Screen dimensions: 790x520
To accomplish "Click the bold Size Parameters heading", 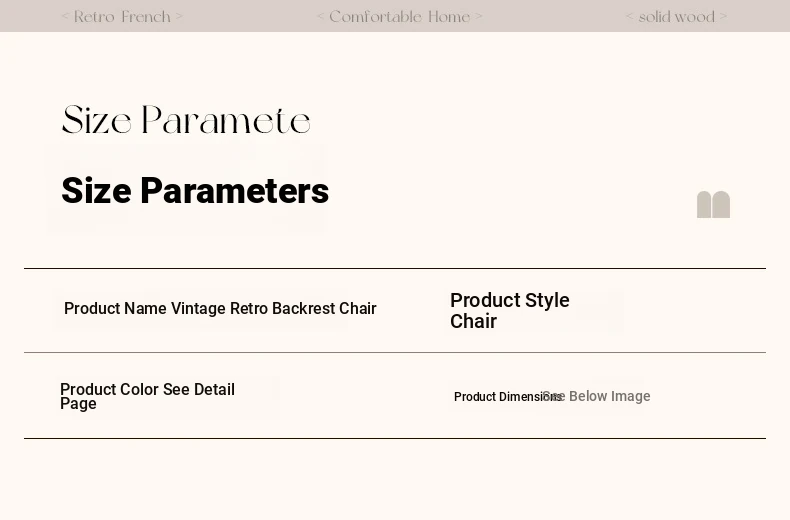I will click(195, 191).
